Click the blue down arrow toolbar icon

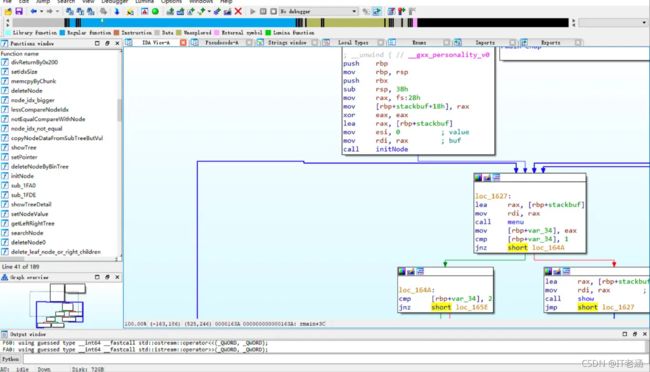117,11
